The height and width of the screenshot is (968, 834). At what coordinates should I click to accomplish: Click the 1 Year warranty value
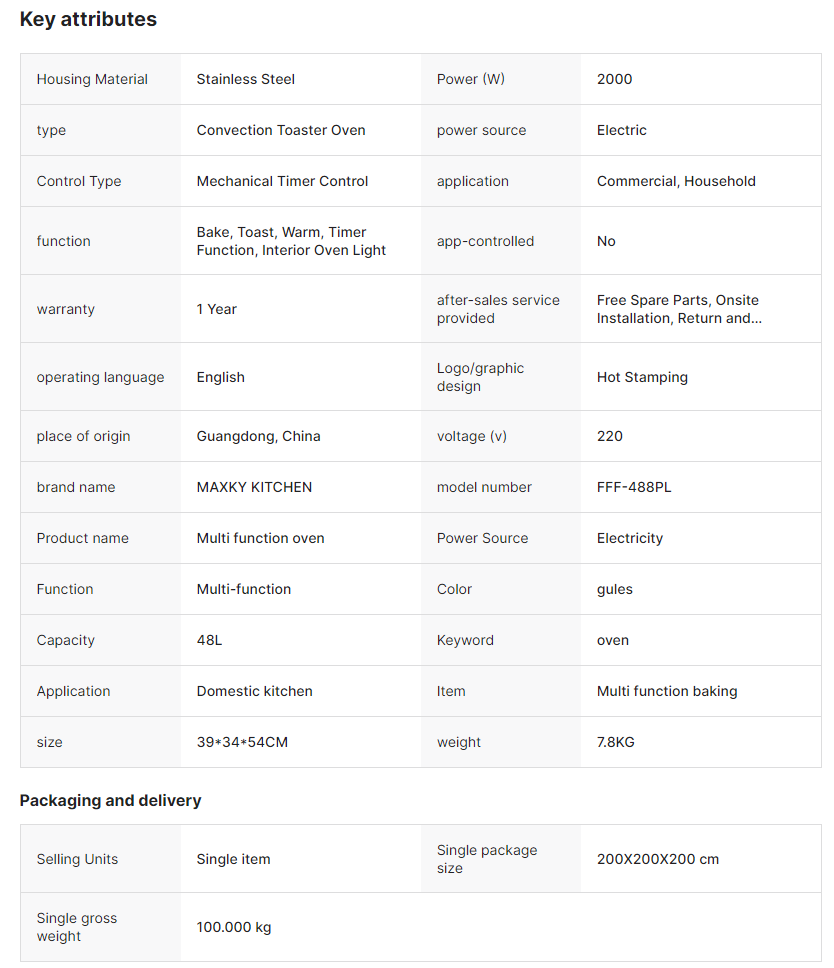(x=216, y=309)
